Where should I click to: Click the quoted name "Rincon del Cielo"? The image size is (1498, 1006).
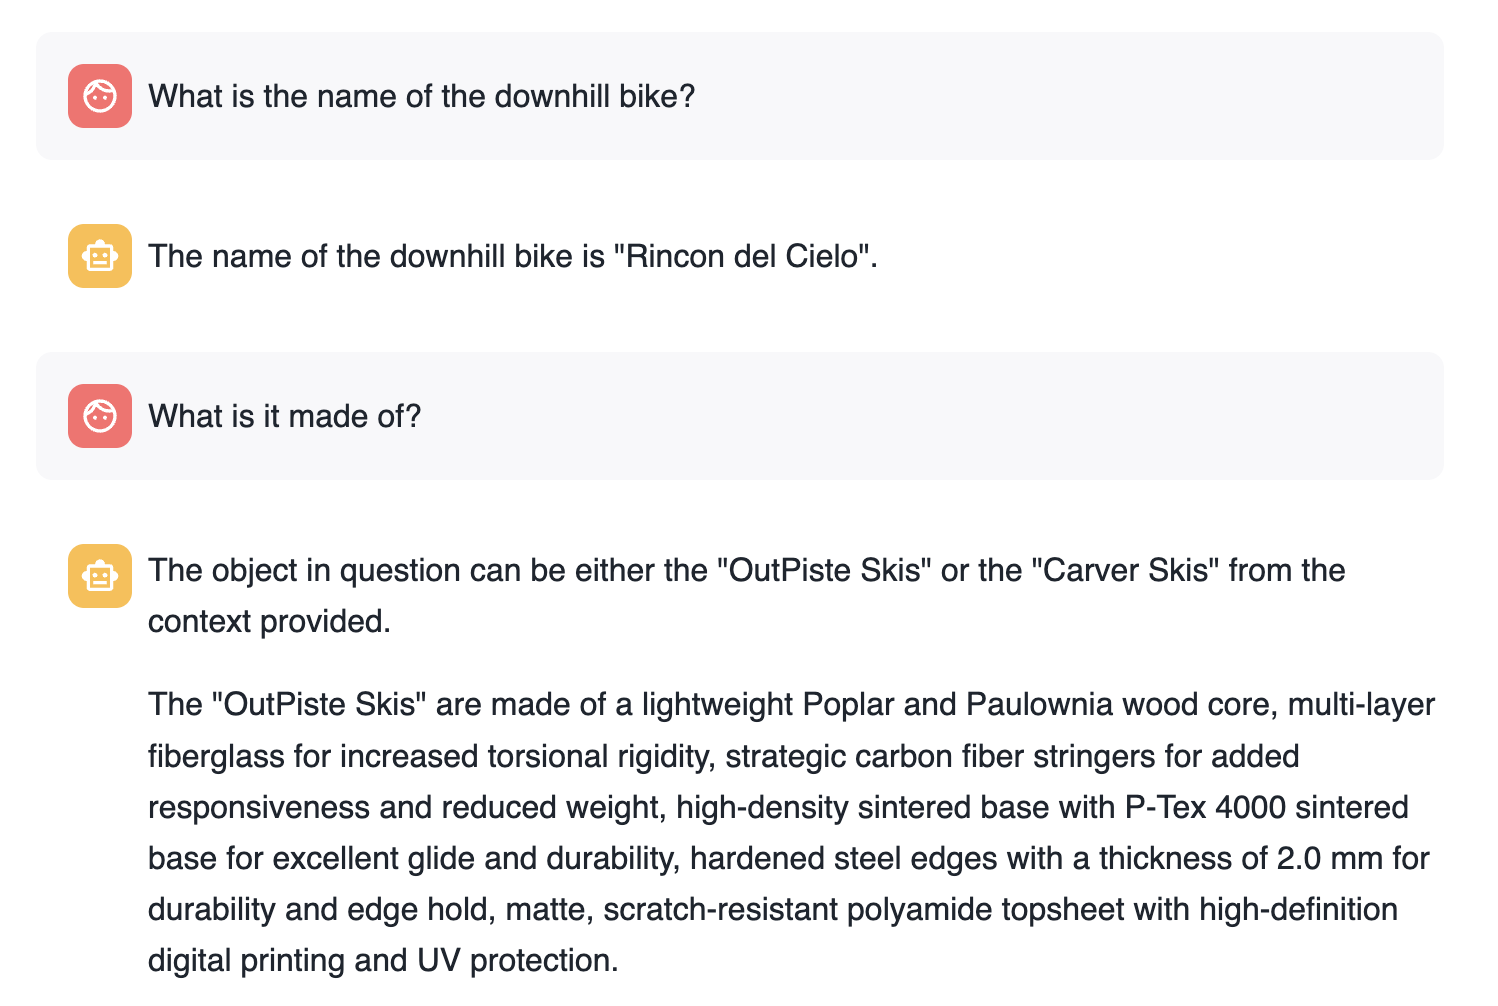point(742,256)
